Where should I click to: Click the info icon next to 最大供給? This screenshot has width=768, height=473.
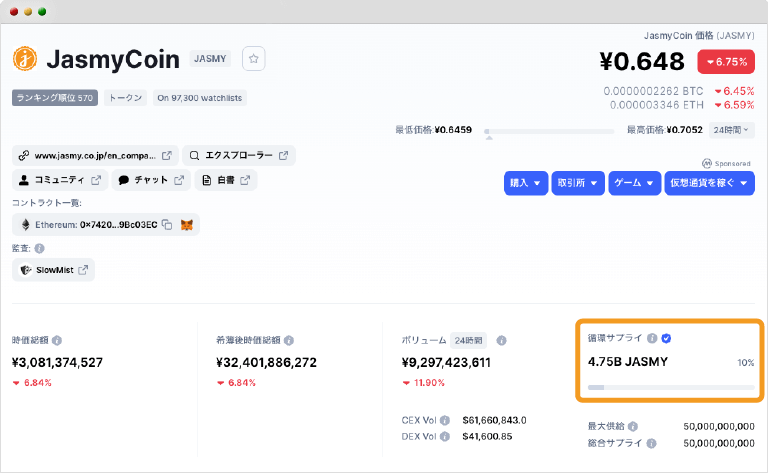tap(633, 426)
